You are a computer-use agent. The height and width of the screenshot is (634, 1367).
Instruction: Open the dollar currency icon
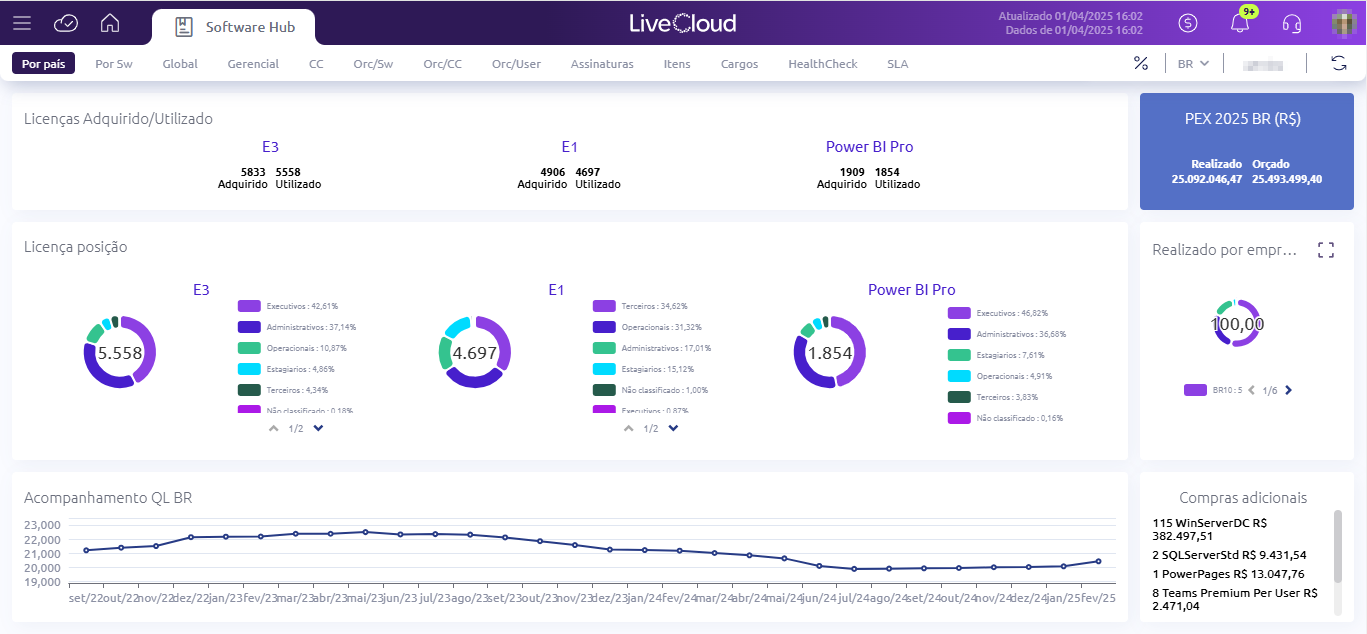[1188, 23]
